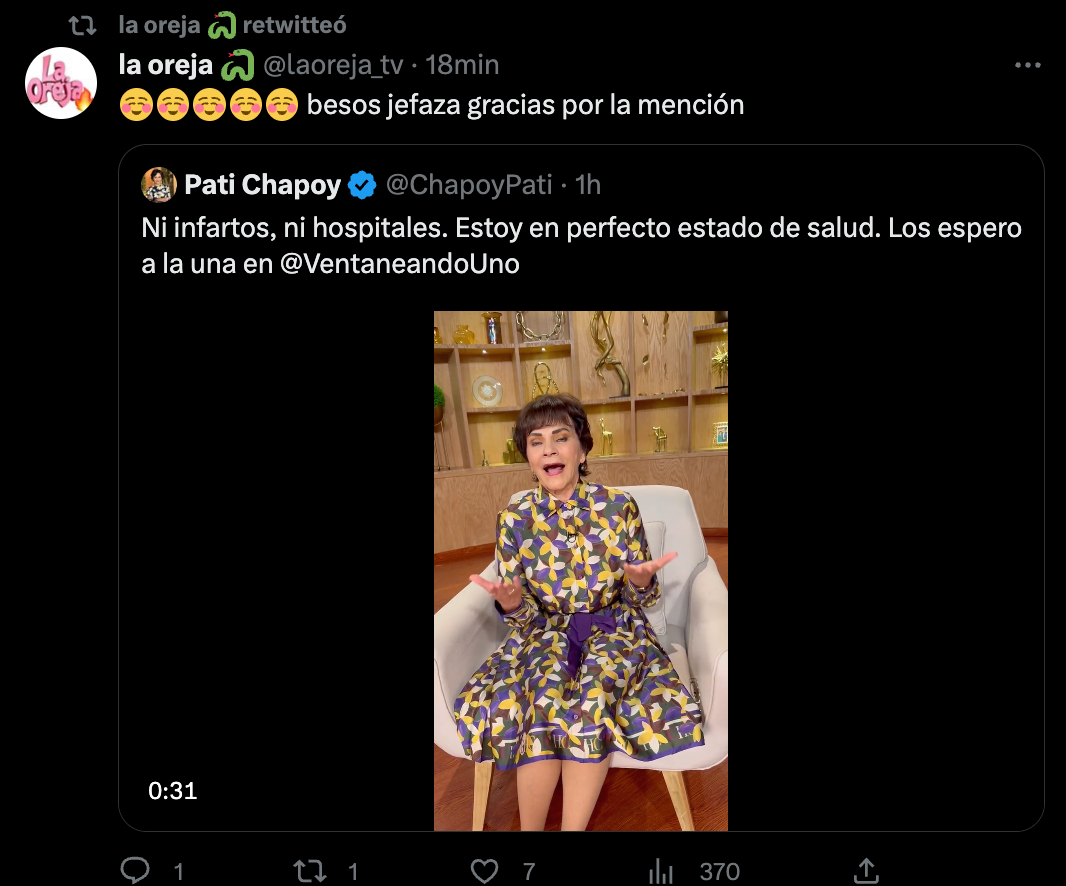Click the "la oreja retwitteó" label

232,26
